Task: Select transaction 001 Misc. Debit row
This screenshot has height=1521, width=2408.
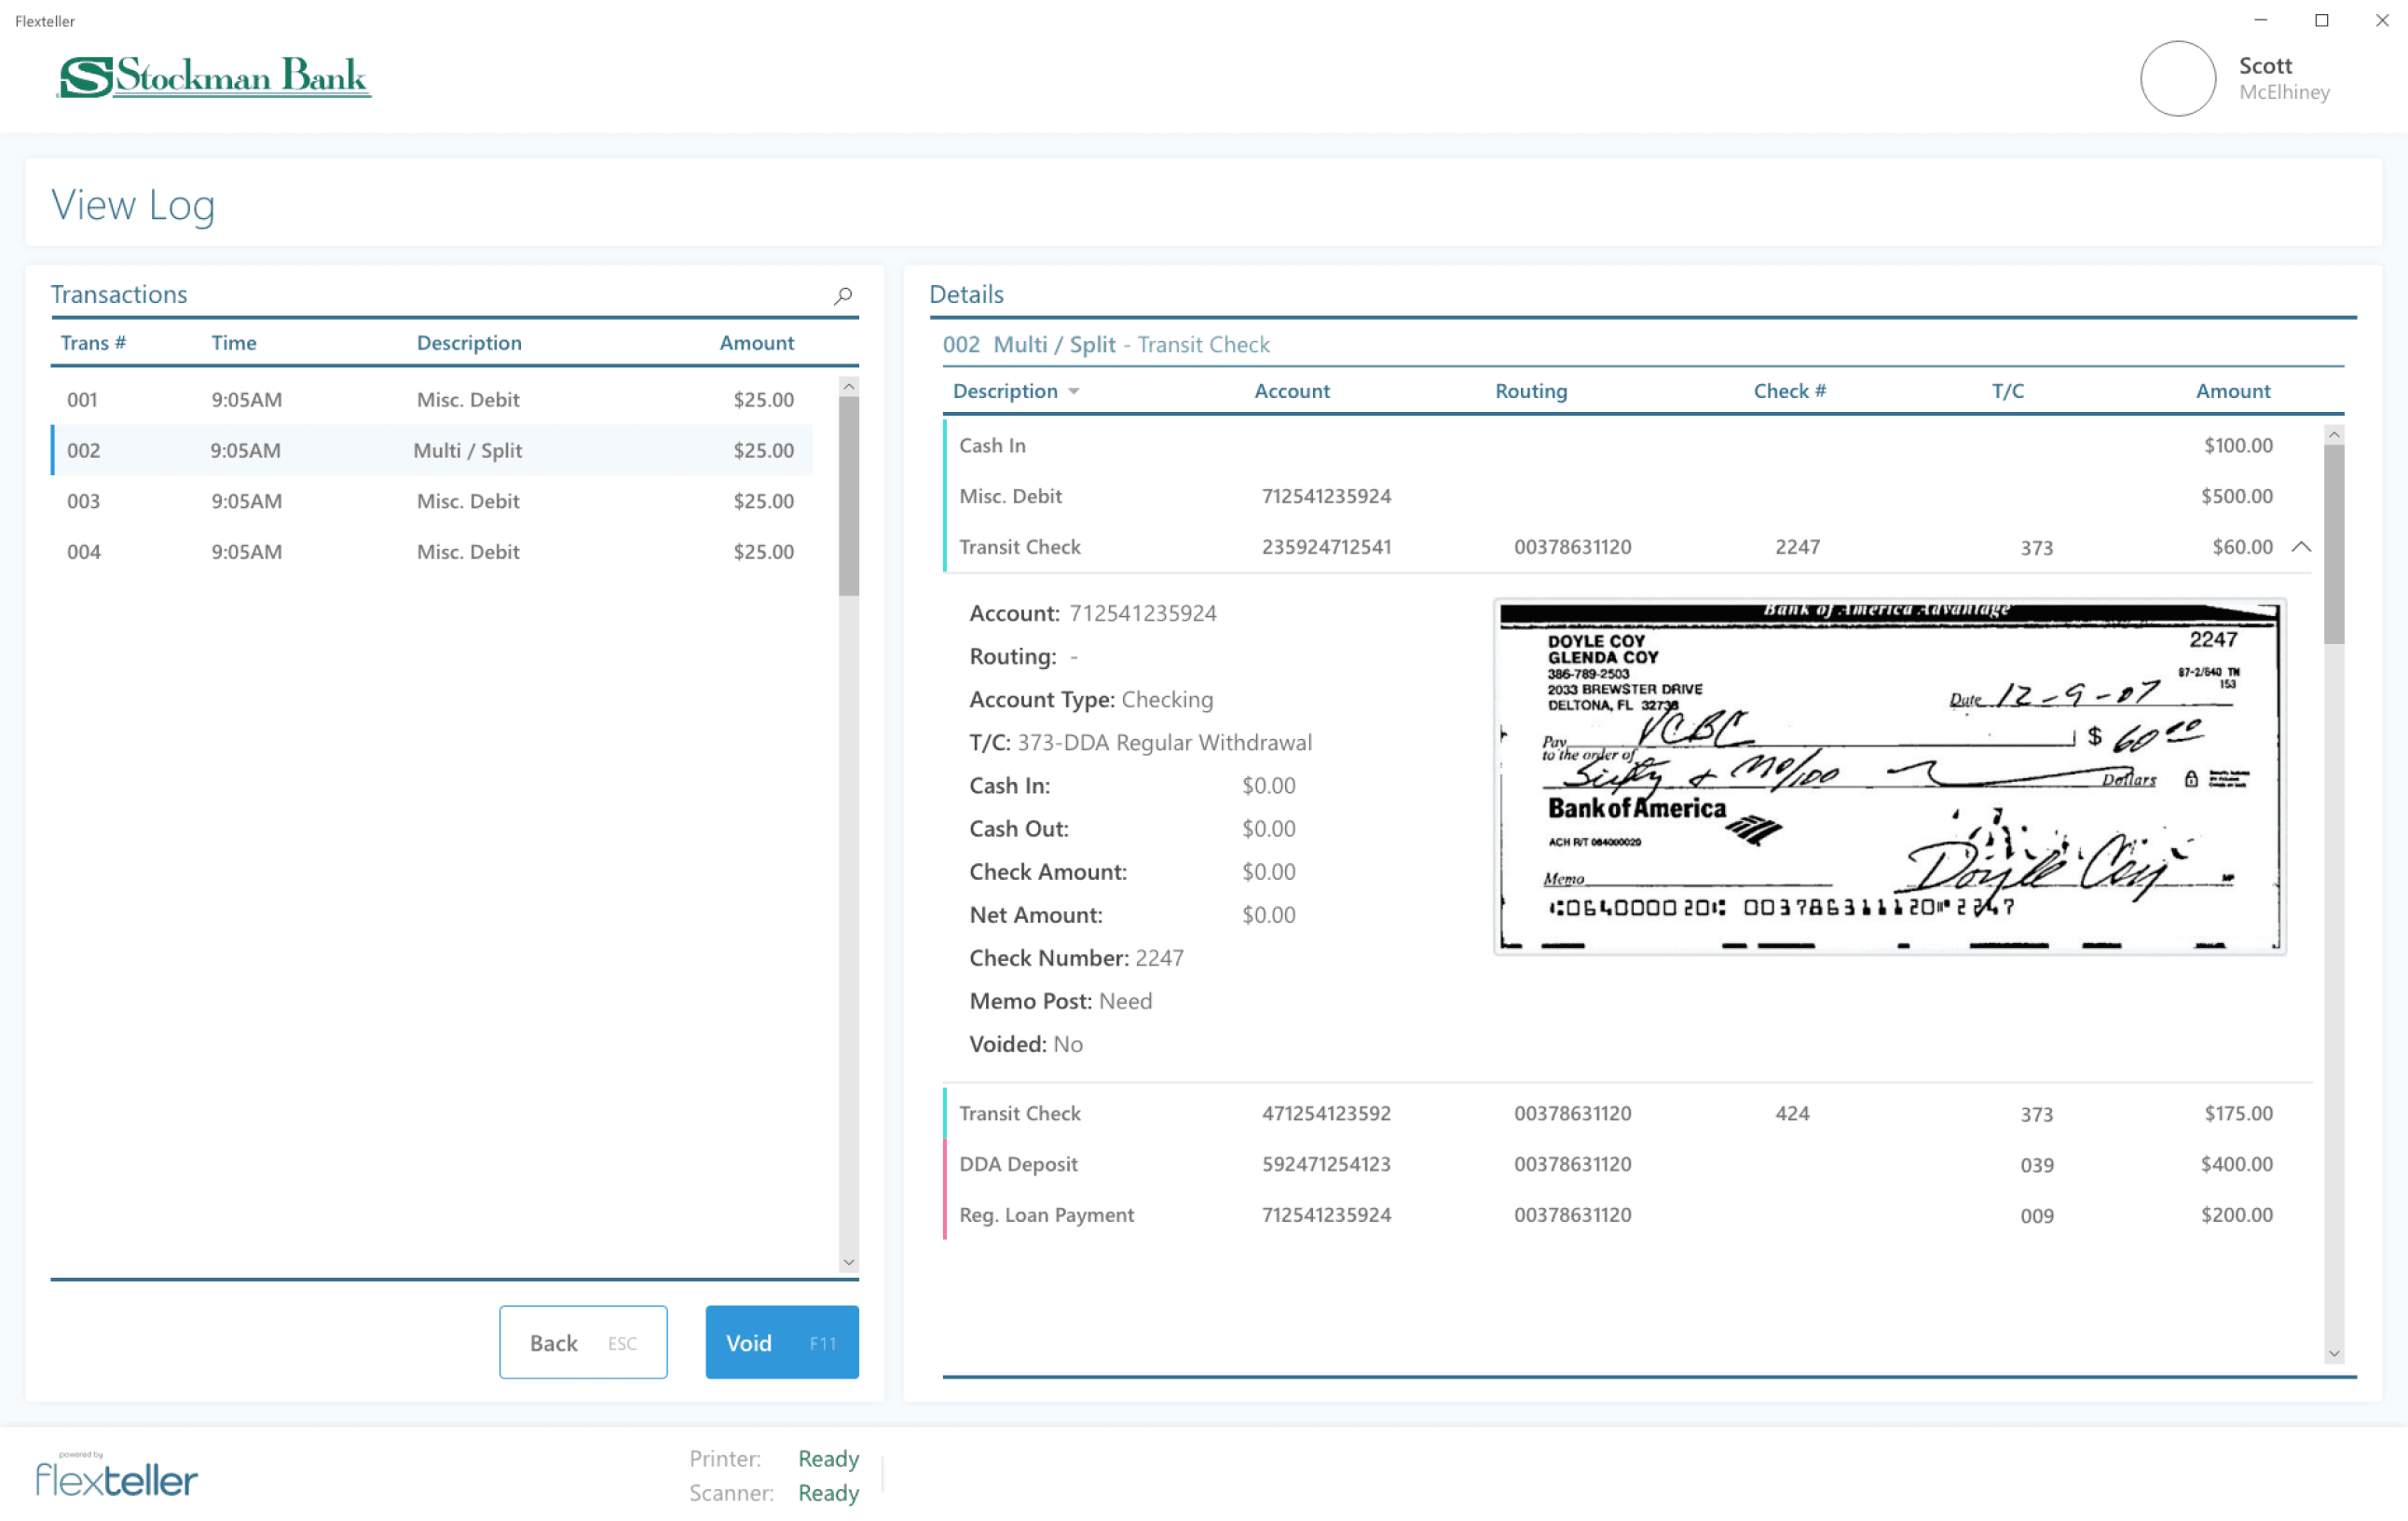Action: point(432,400)
